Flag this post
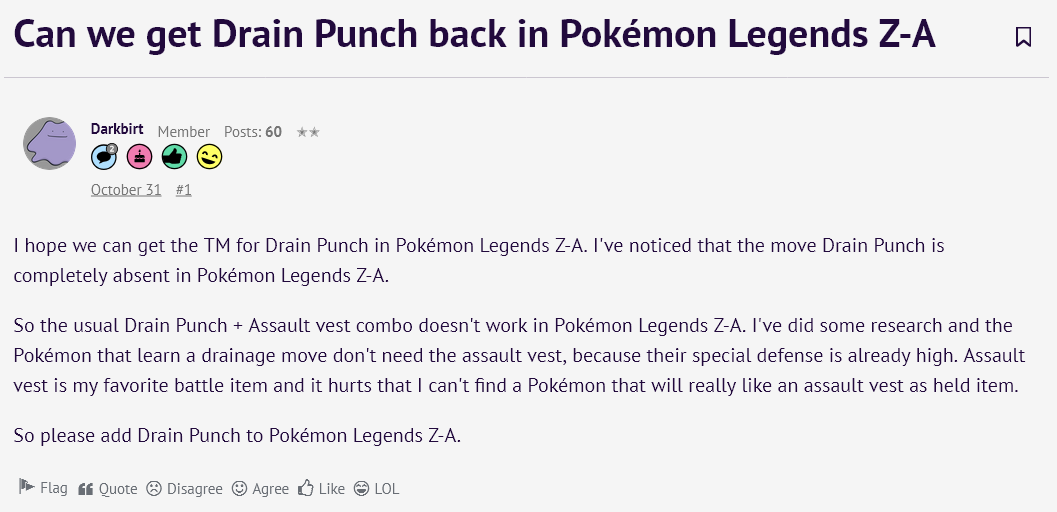Viewport: 1057px width, 512px height. [x=44, y=488]
